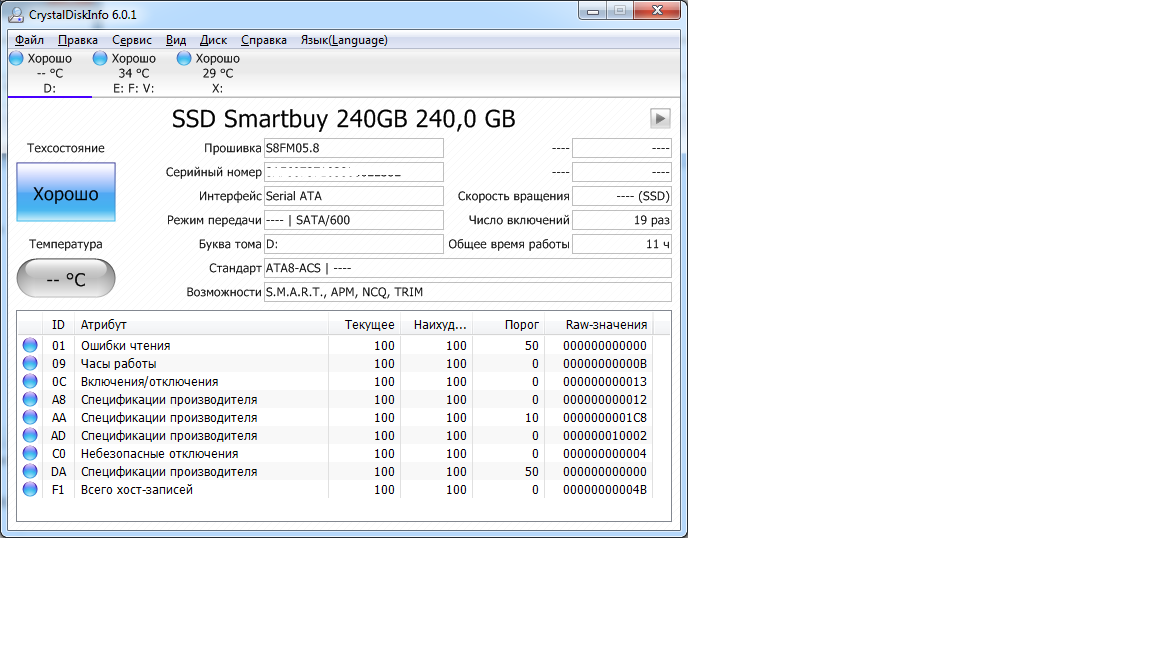Open the Вид menu
This screenshot has width=1152, height=648.
[x=176, y=40]
